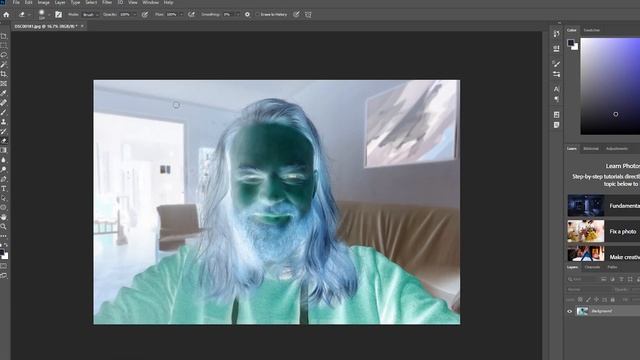Select the History Brush tool

tap(4, 131)
